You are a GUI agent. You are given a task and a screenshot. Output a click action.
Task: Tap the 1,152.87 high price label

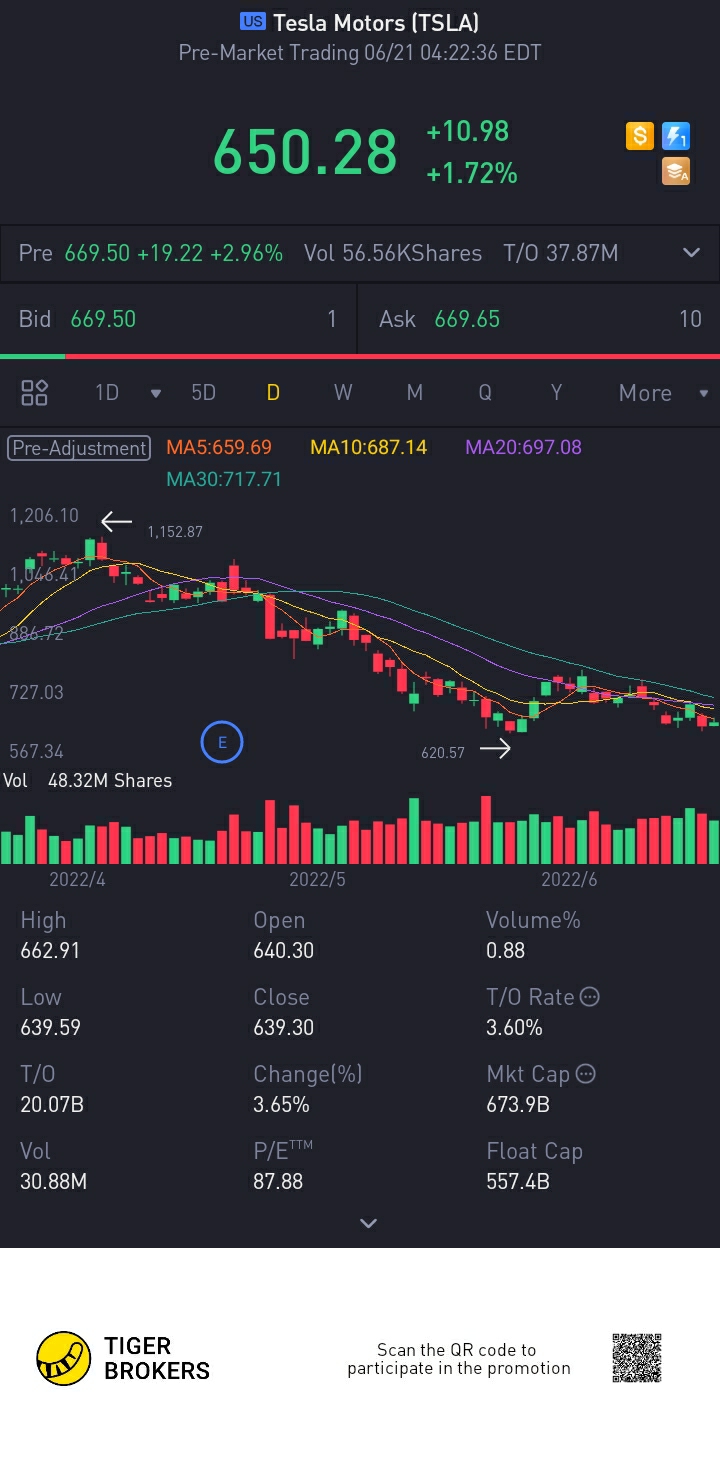click(x=175, y=531)
